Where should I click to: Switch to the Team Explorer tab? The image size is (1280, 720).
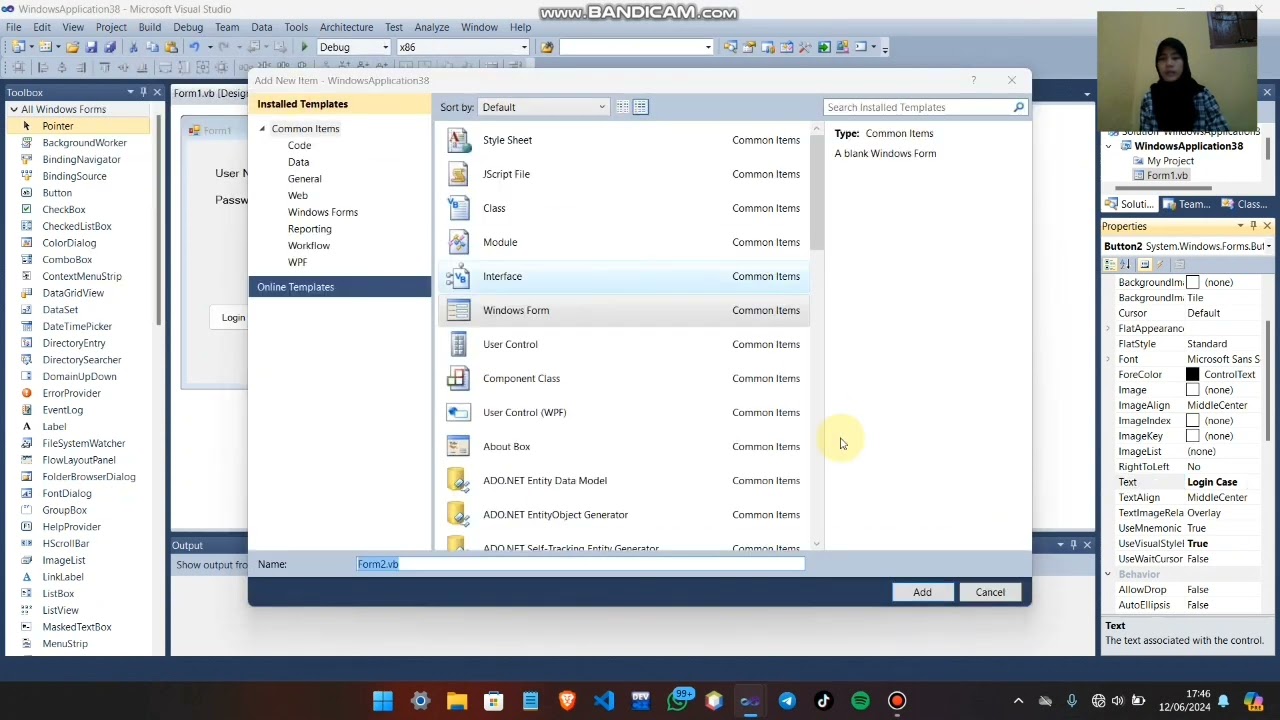tap(1187, 204)
